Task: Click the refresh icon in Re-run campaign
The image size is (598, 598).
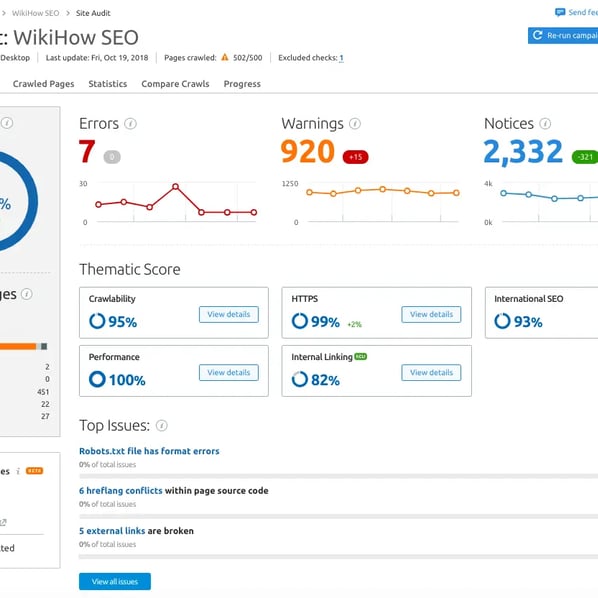Action: point(537,35)
